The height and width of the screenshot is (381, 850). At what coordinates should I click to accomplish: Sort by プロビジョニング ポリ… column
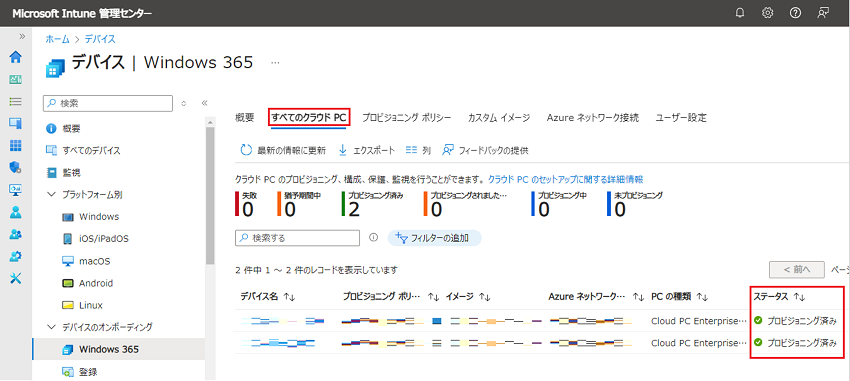pos(390,296)
